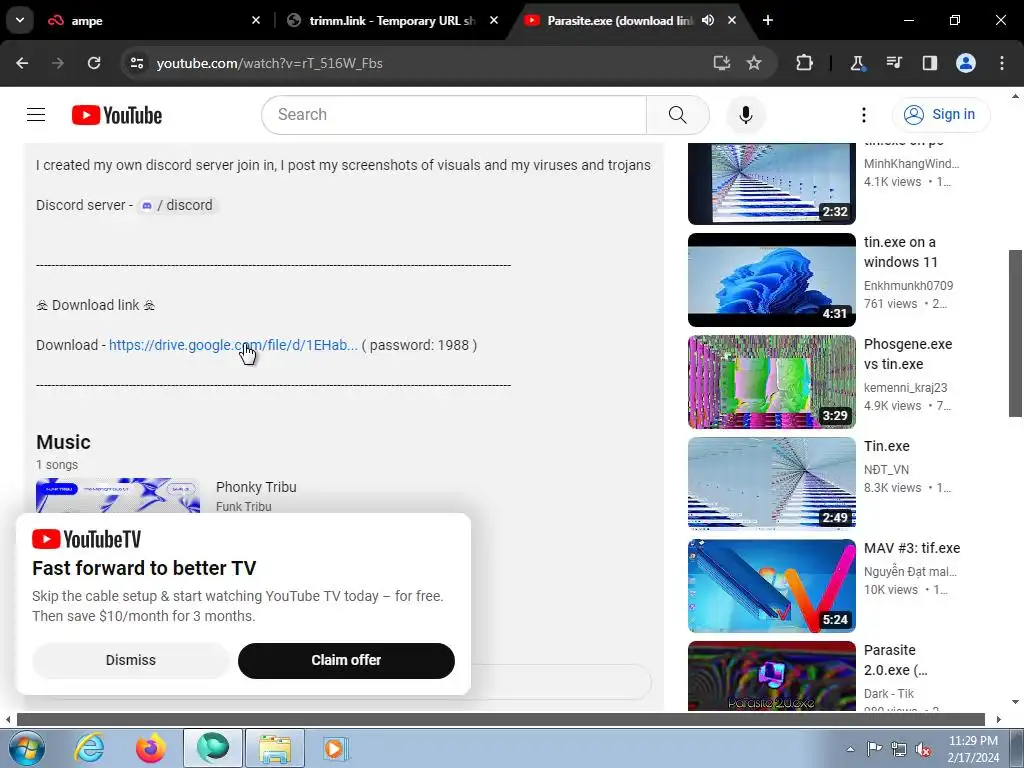
Task: Click the vertical page scrollbar thumb
Action: pos(1015,333)
